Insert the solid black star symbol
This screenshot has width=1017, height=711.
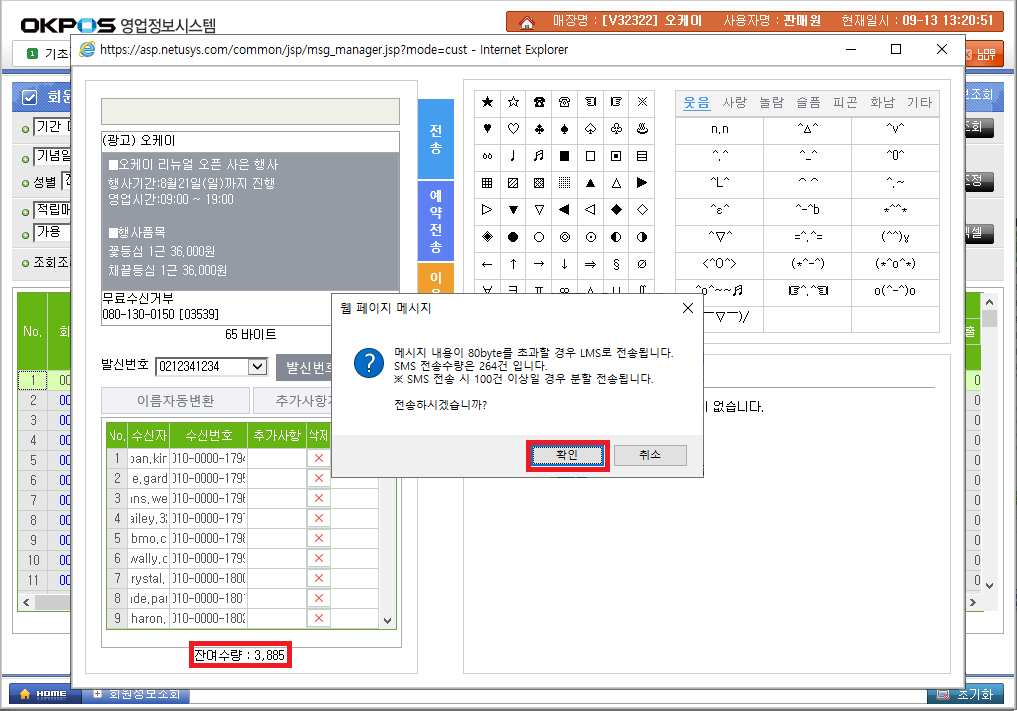(x=487, y=101)
